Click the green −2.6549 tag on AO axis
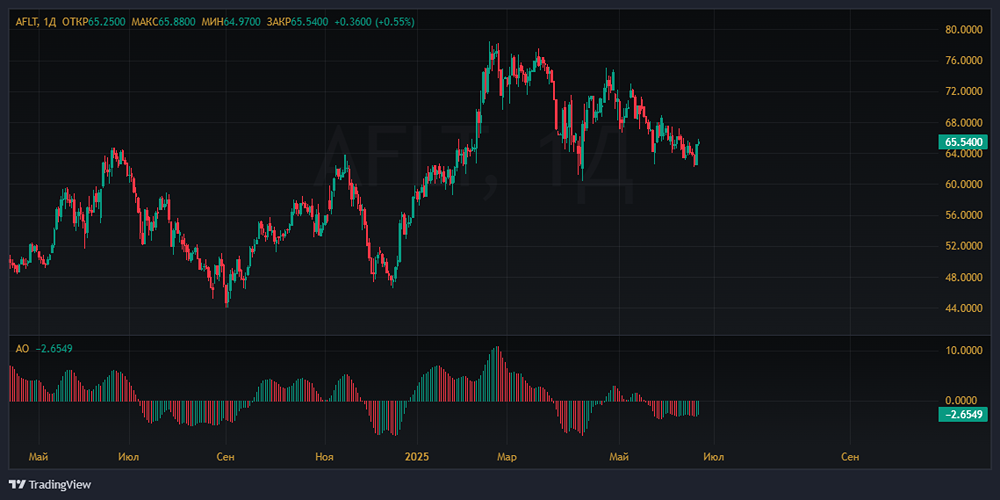 point(964,414)
